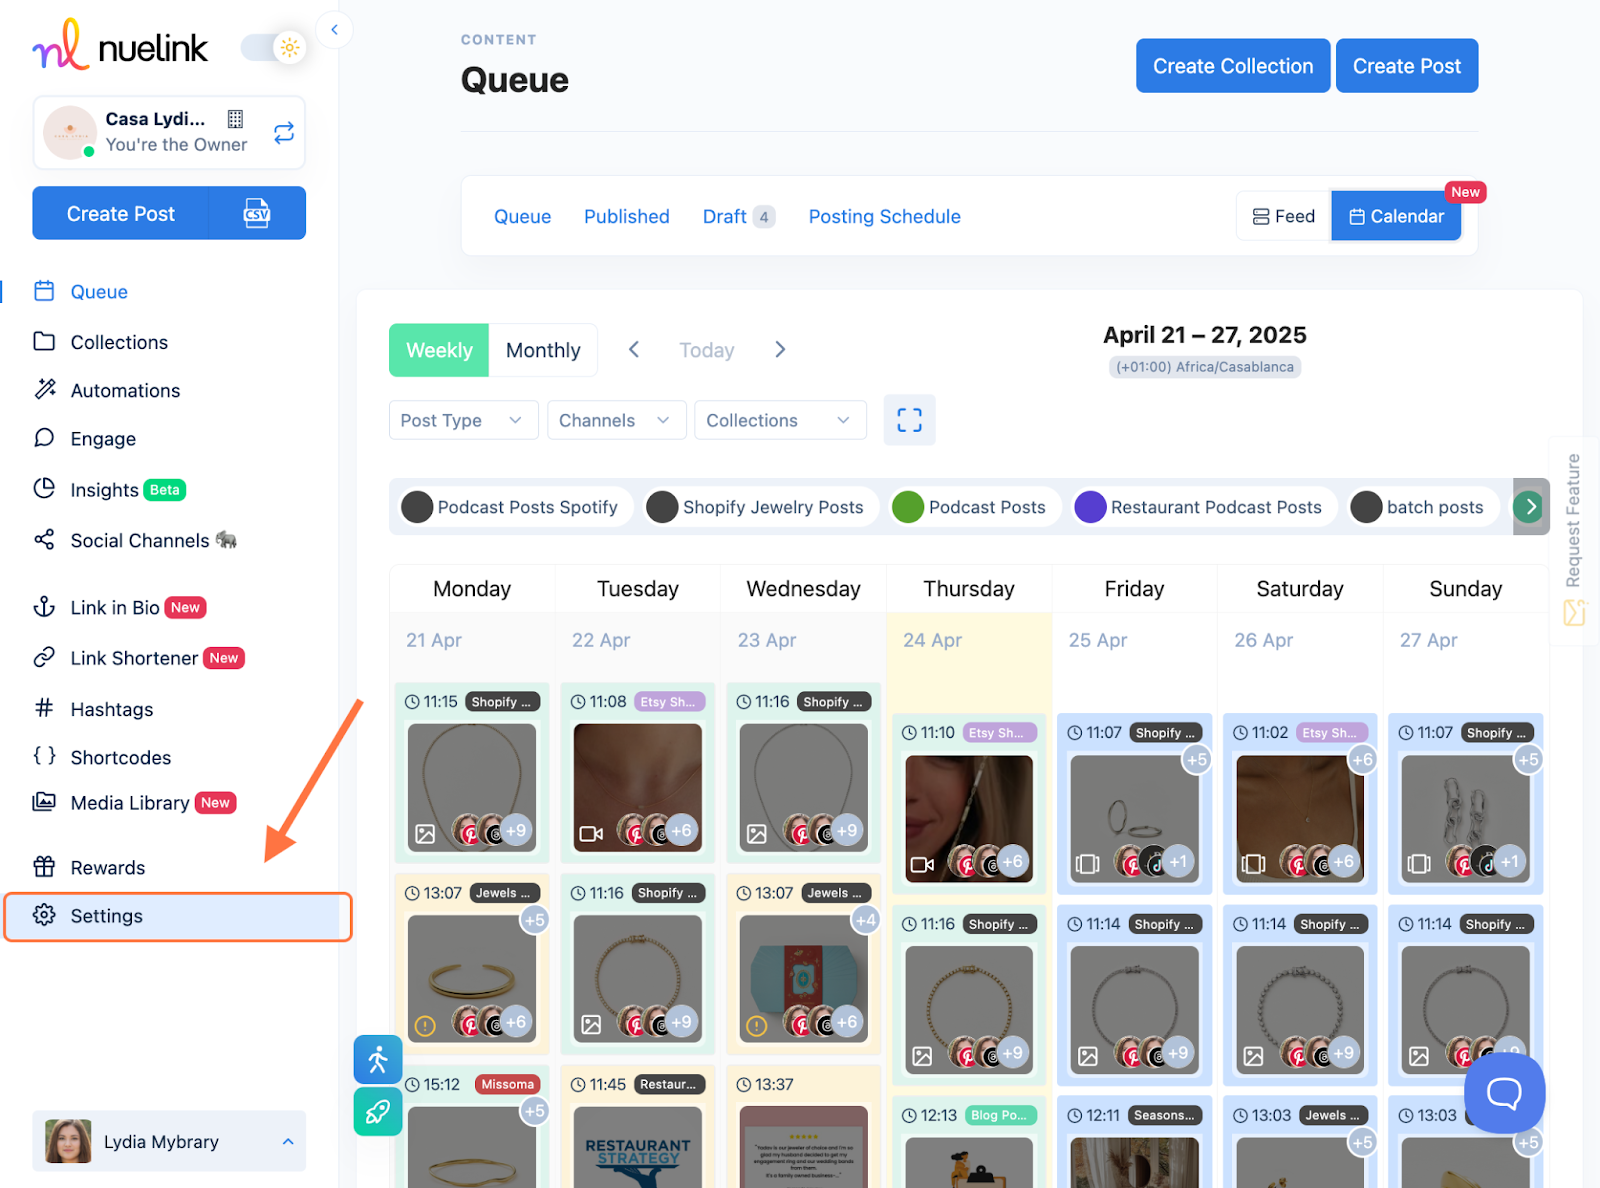Image resolution: width=1600 pixels, height=1188 pixels.
Task: Click the Shortcodes braces icon
Action: coord(44,756)
